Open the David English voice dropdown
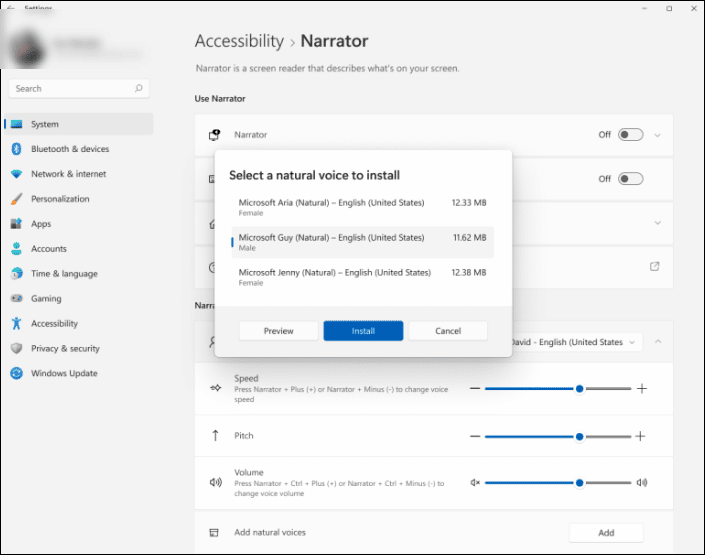The height and width of the screenshot is (555, 705). (x=576, y=342)
